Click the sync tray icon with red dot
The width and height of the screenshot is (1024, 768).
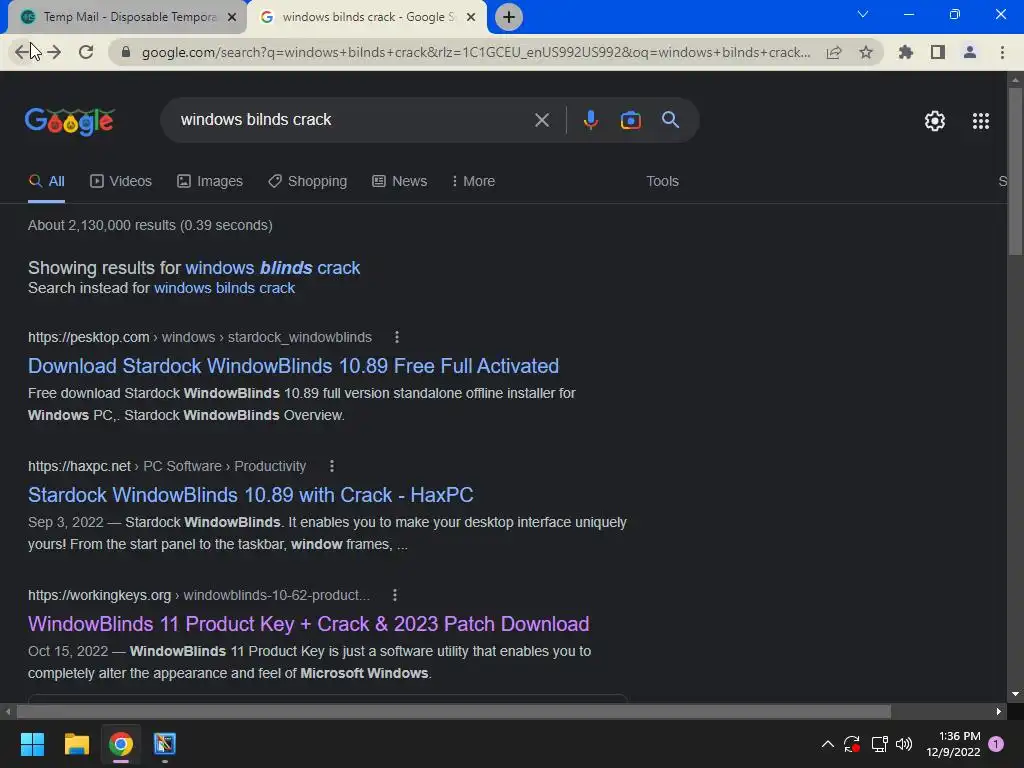852,744
